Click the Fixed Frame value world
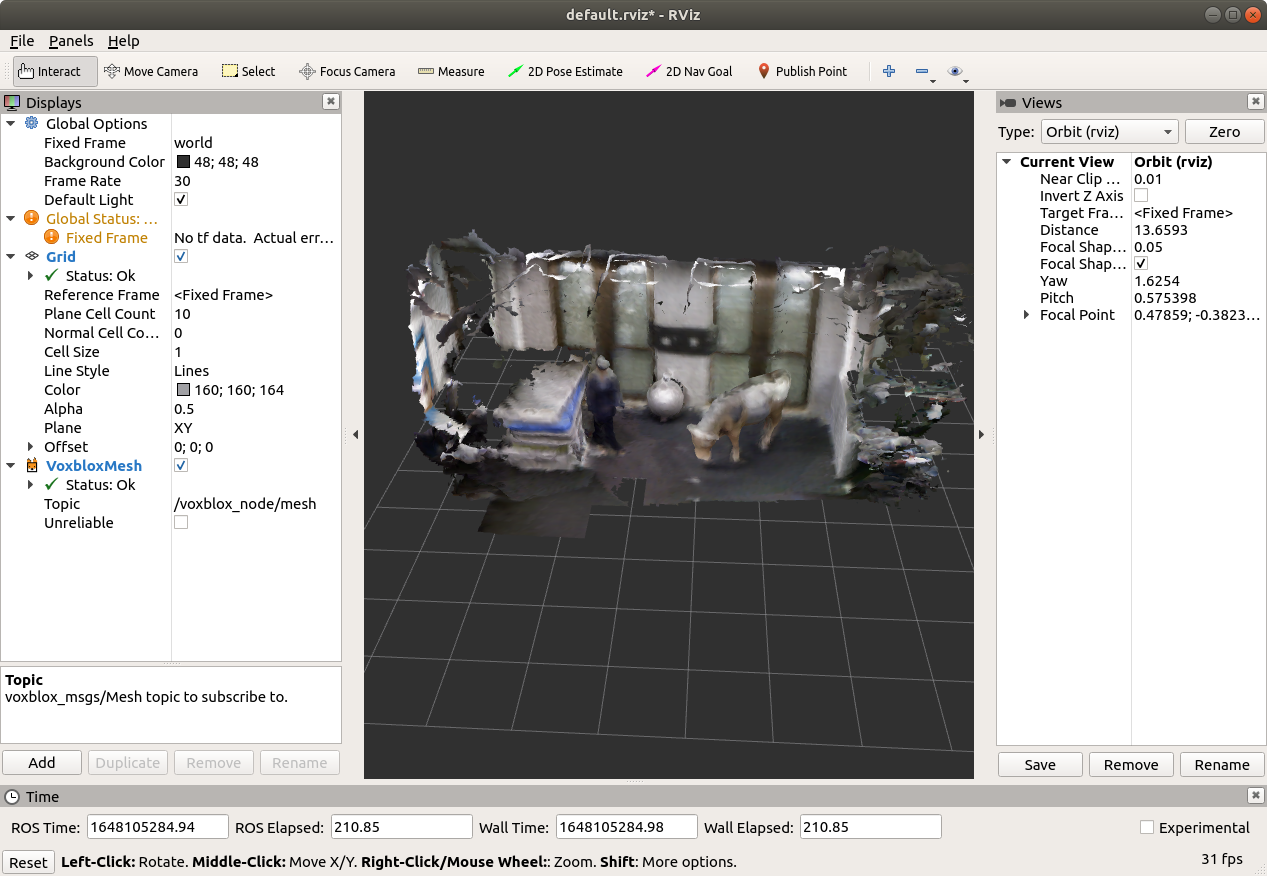Viewport: 1267px width, 876px height. pyautogui.click(x=193, y=142)
